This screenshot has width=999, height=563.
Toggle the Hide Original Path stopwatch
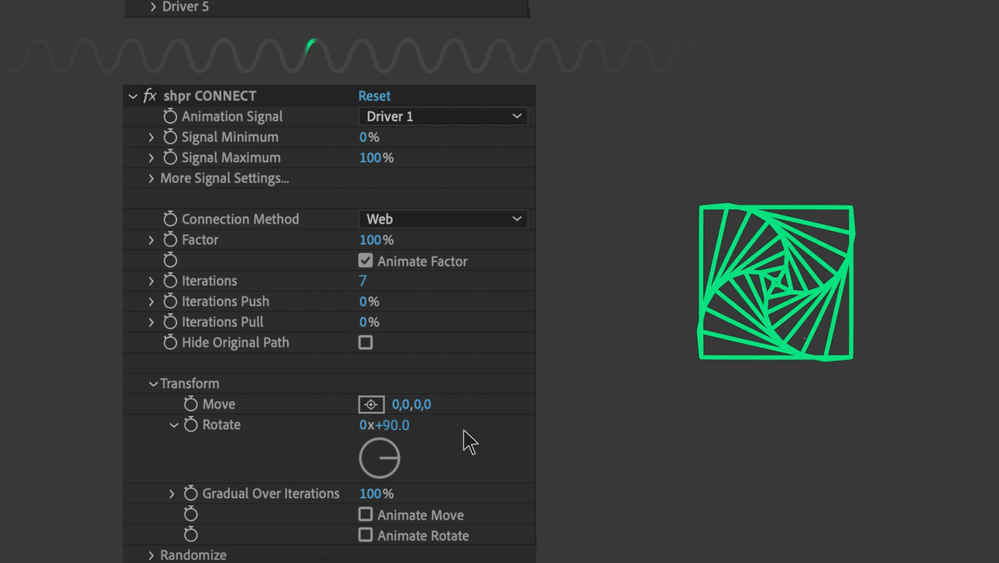(x=170, y=342)
